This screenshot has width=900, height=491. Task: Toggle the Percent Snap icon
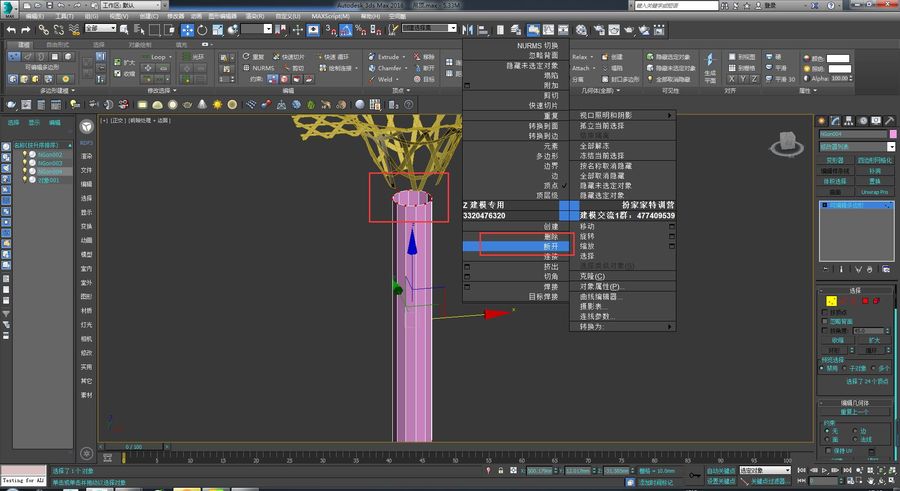click(x=360, y=30)
